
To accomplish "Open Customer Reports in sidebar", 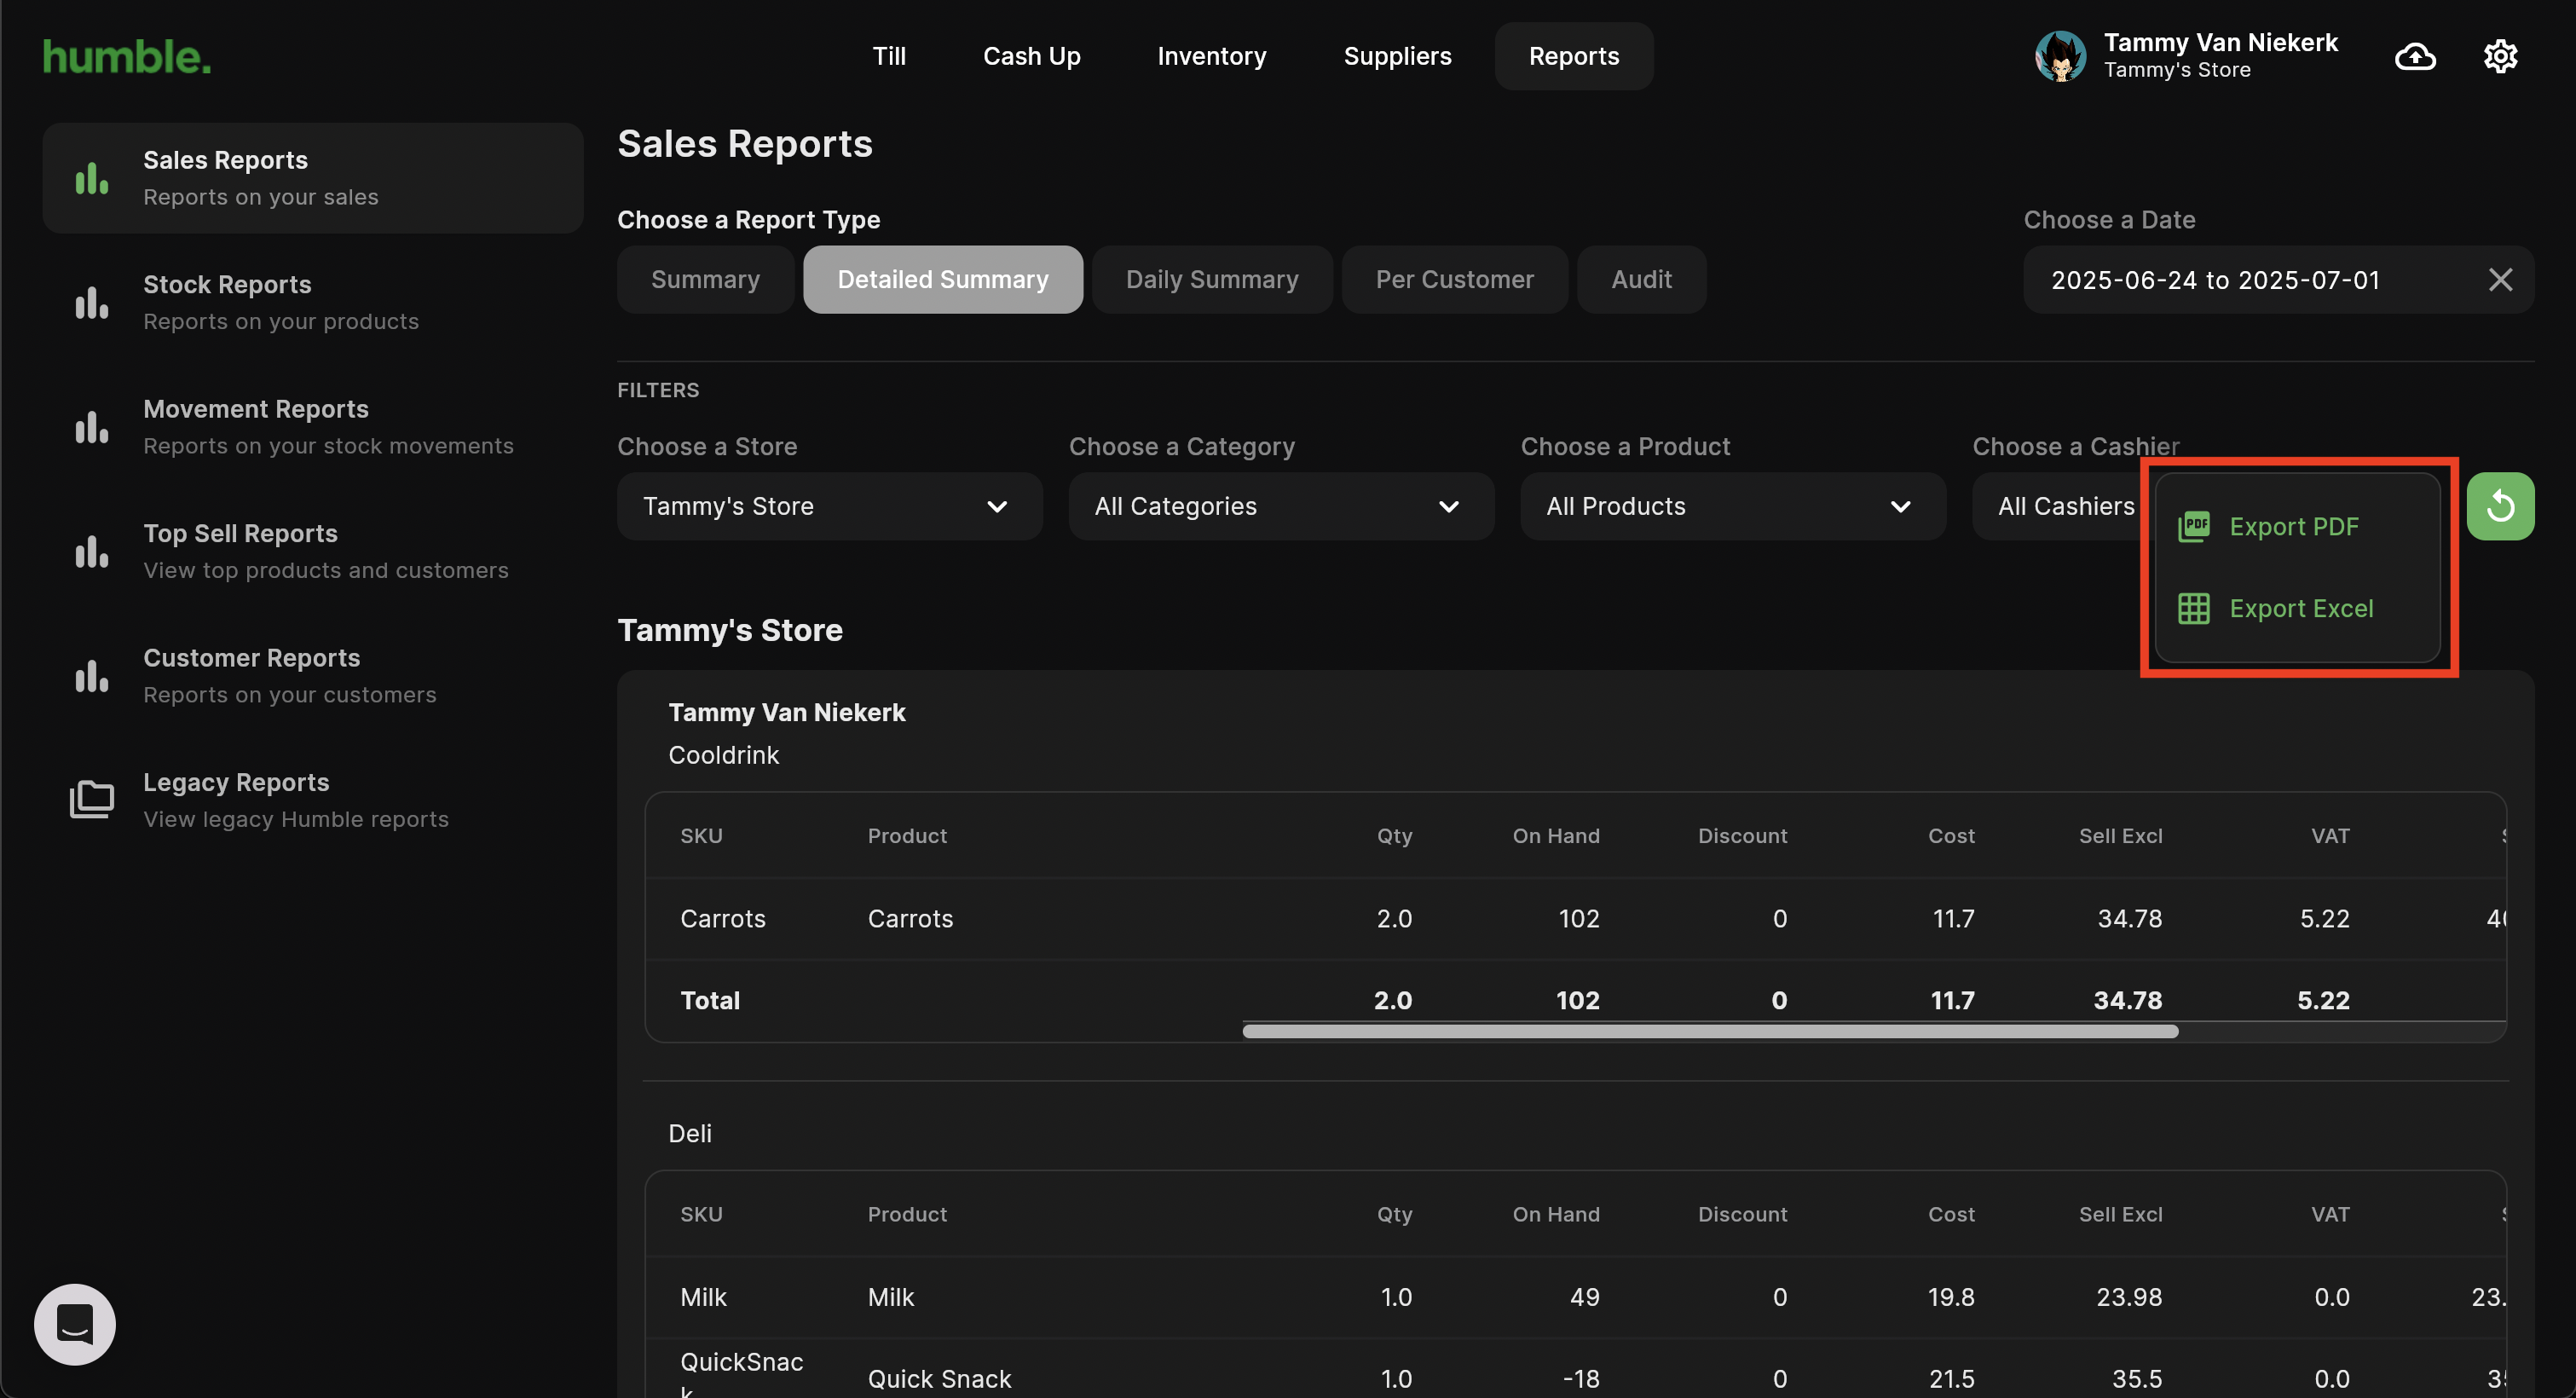I will tap(313, 676).
